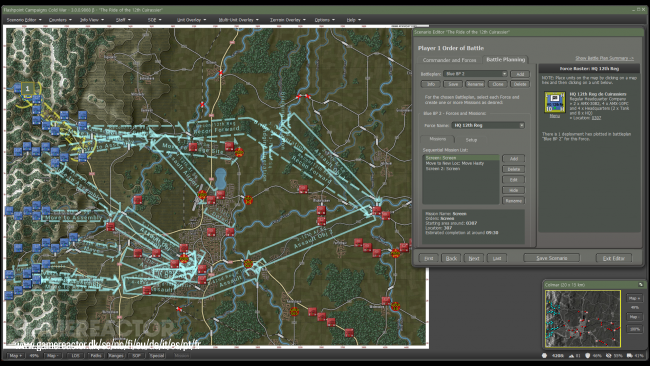Toggle the Special overlay button
650x366 pixels.
pyautogui.click(x=157, y=356)
